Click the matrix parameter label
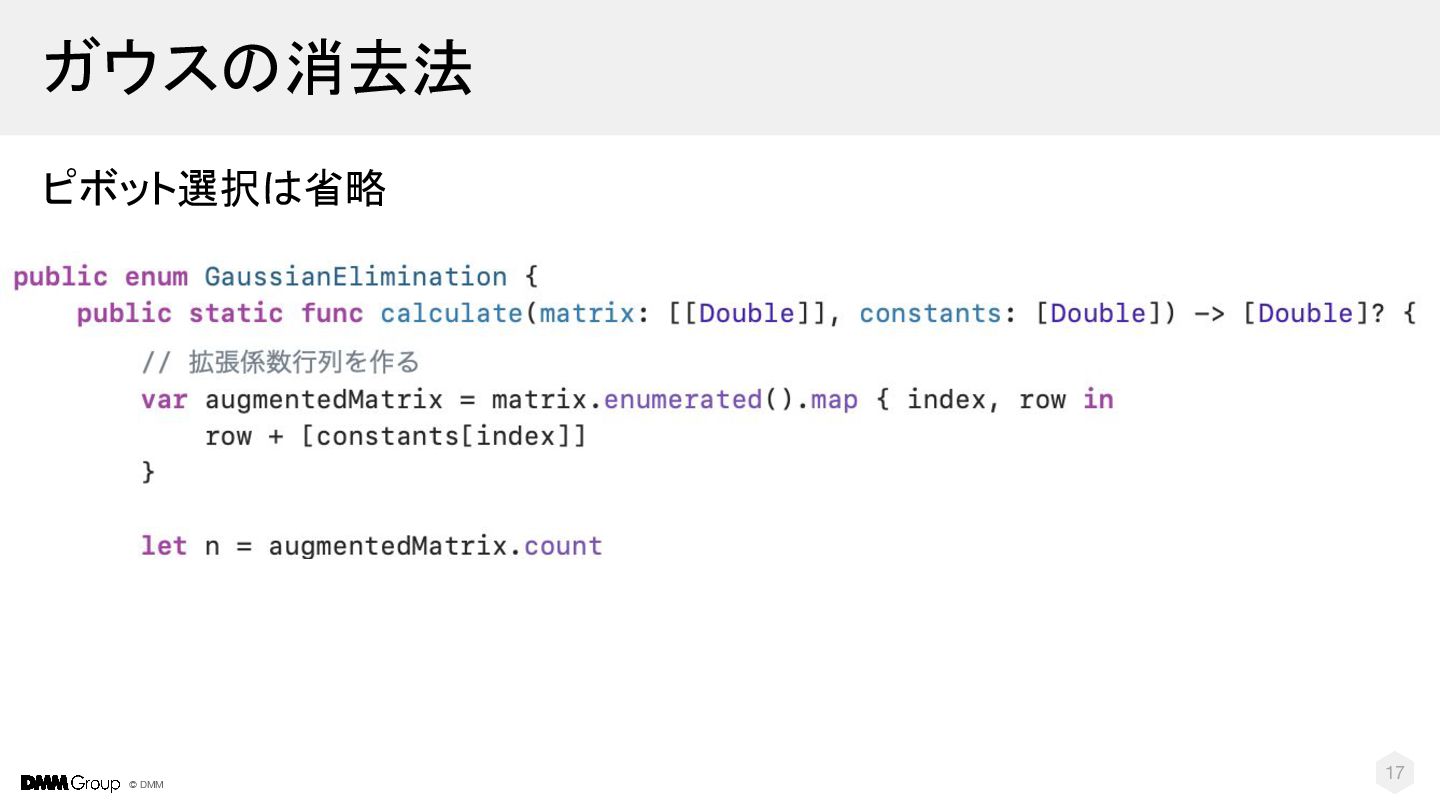The height and width of the screenshot is (810, 1440). point(587,313)
